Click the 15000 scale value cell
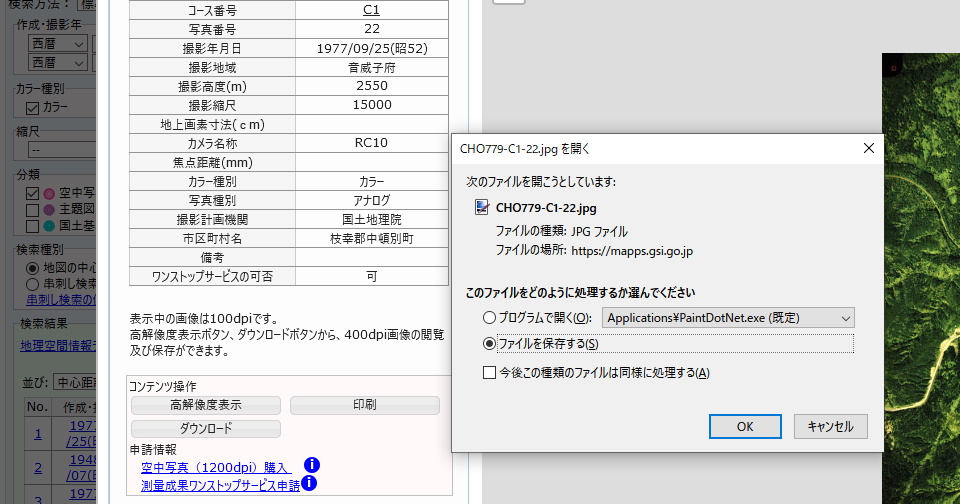960x504 pixels. (x=372, y=105)
